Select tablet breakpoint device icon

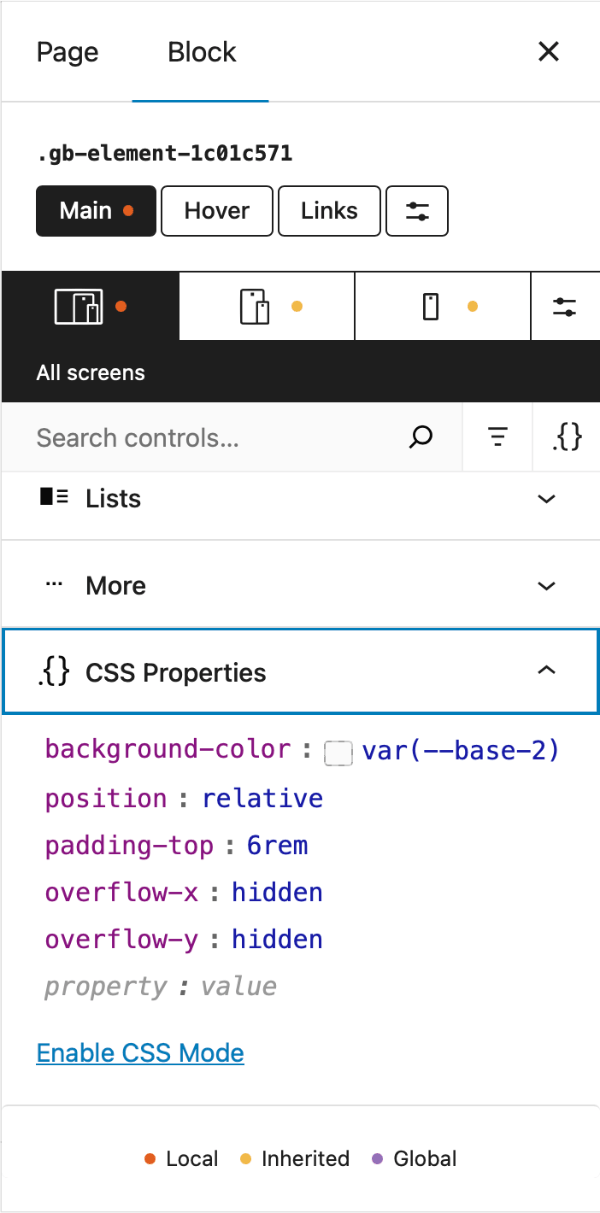click(x=267, y=306)
